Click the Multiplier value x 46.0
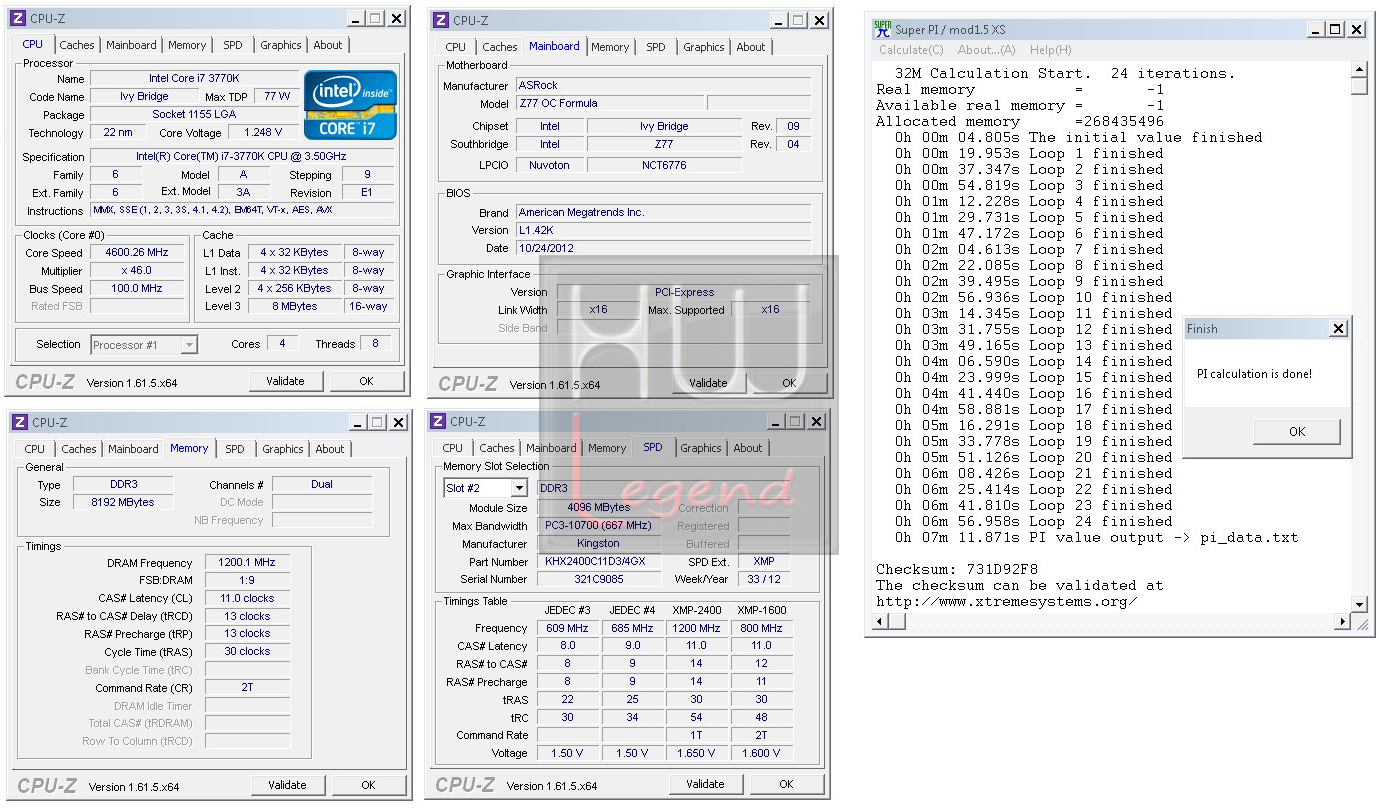The width and height of the screenshot is (1379, 810). coord(137,271)
